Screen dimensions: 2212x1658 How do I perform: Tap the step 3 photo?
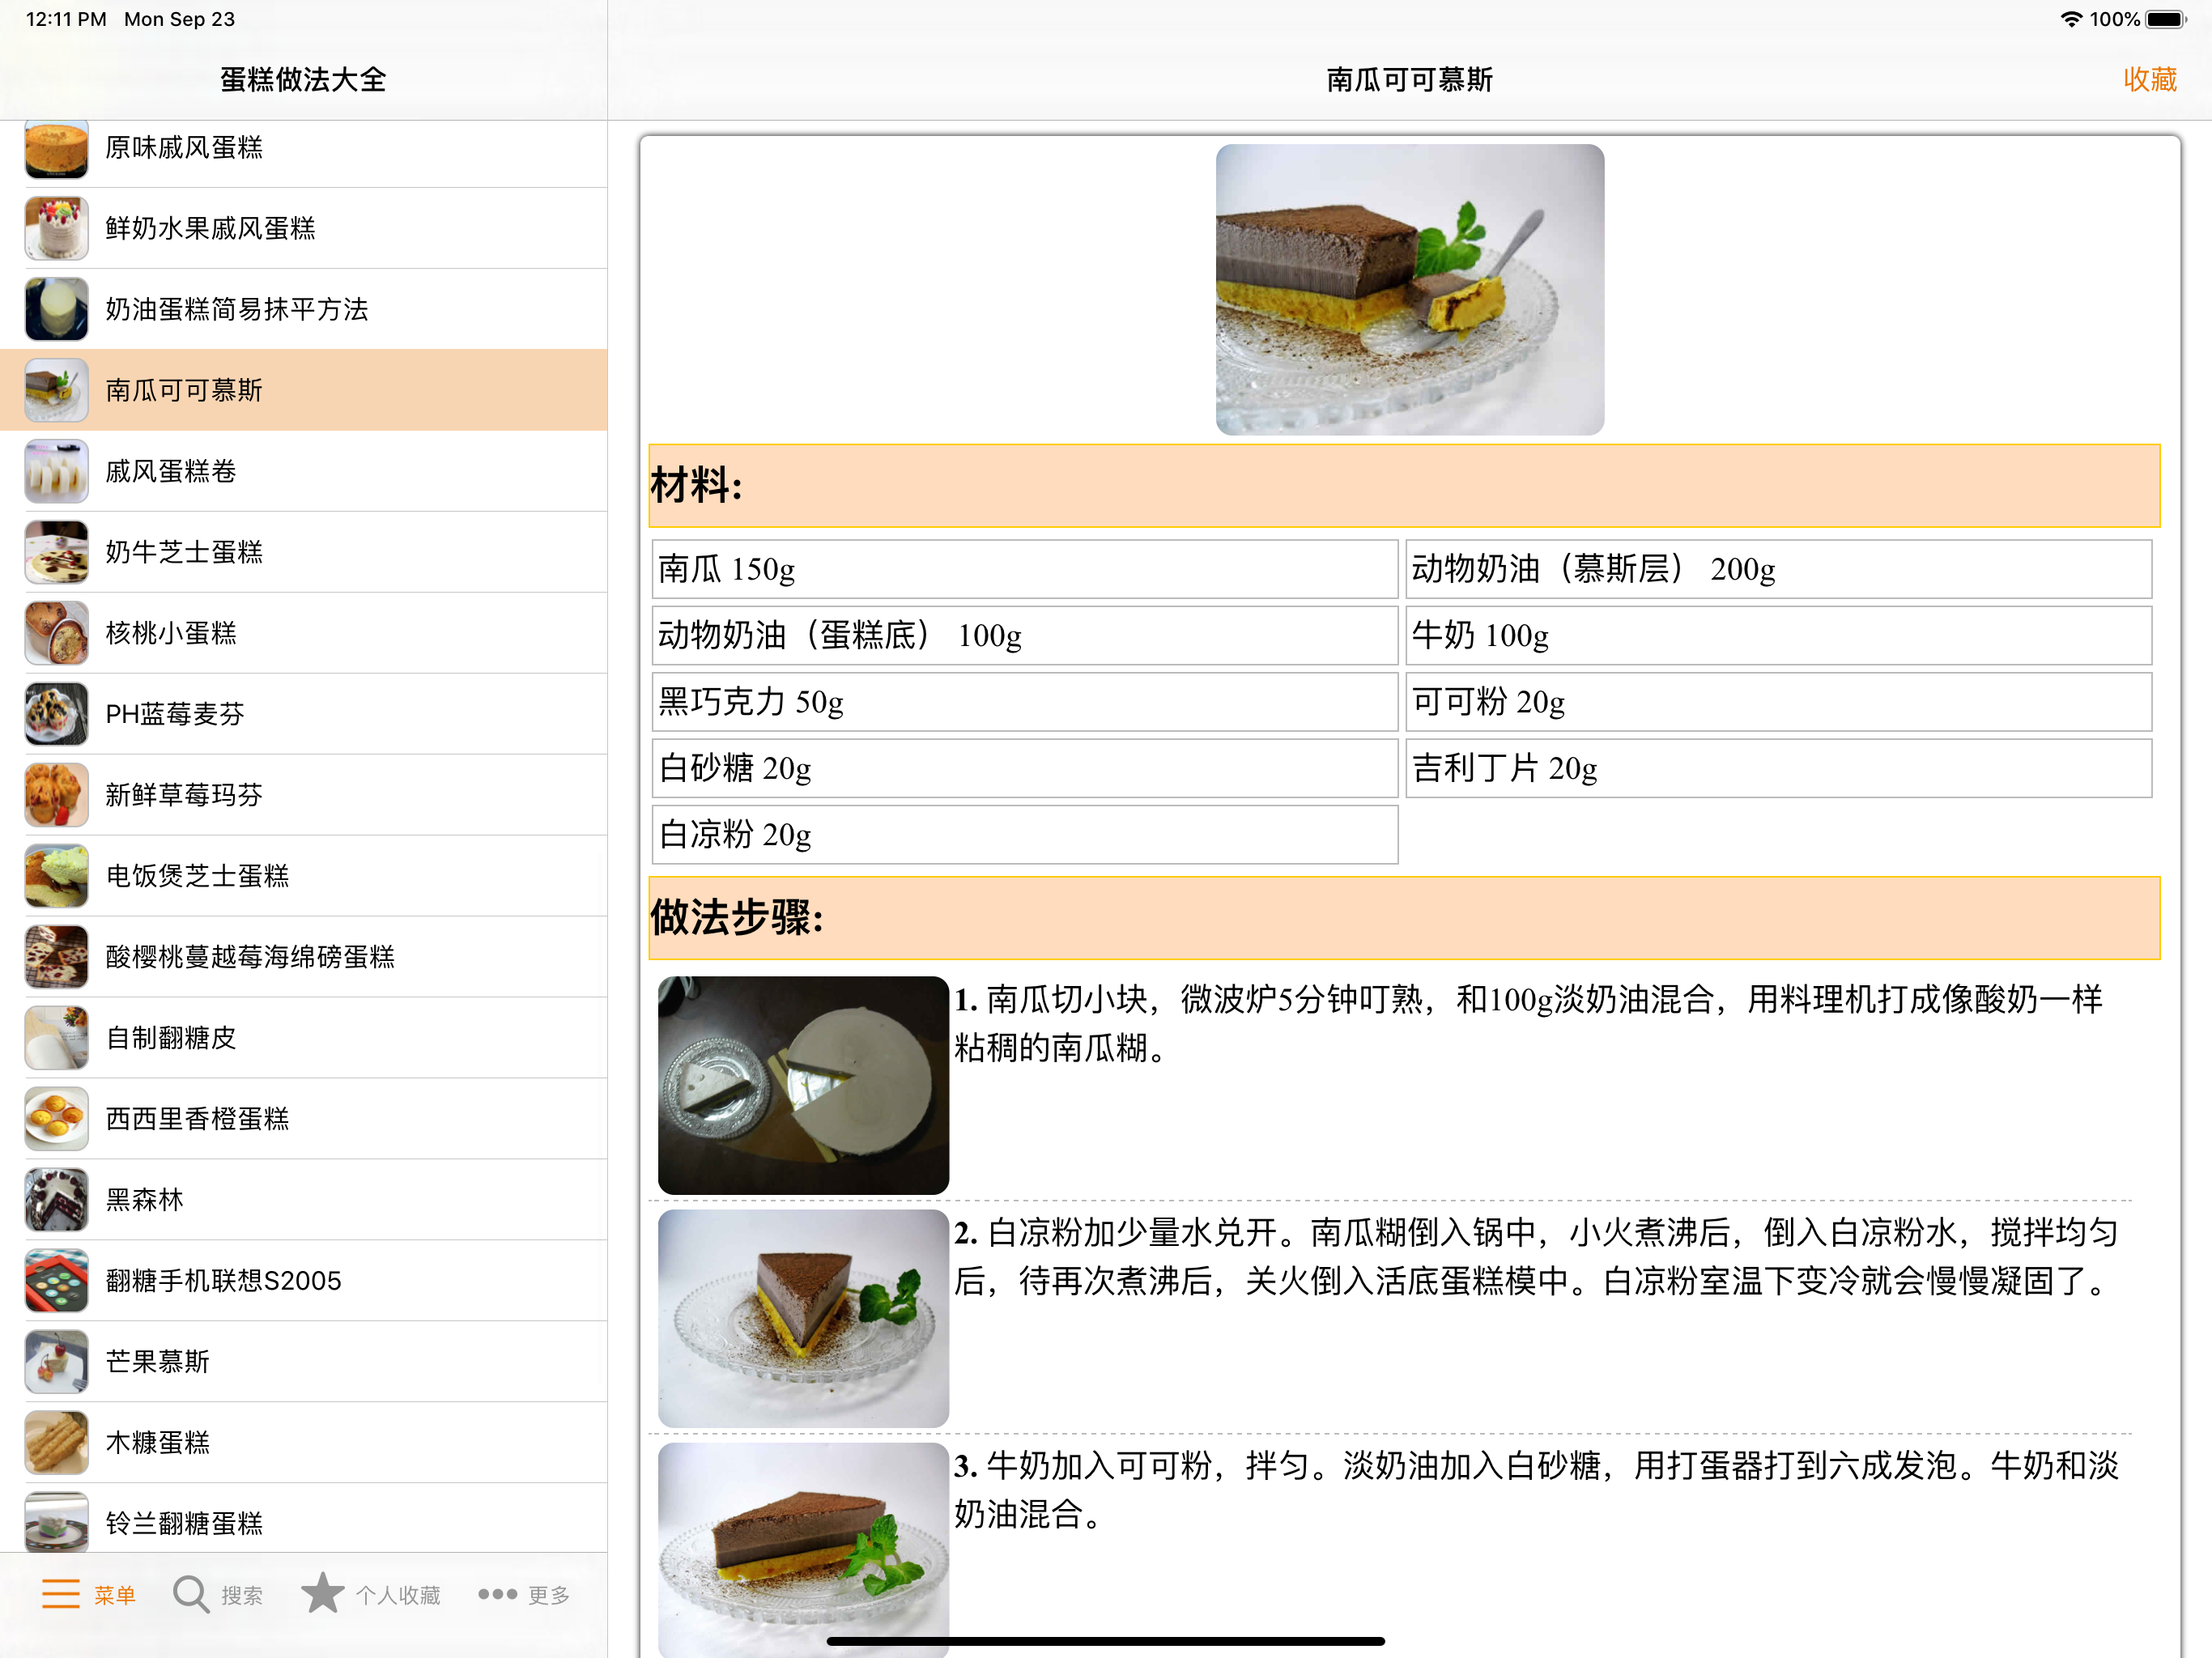coord(803,1549)
